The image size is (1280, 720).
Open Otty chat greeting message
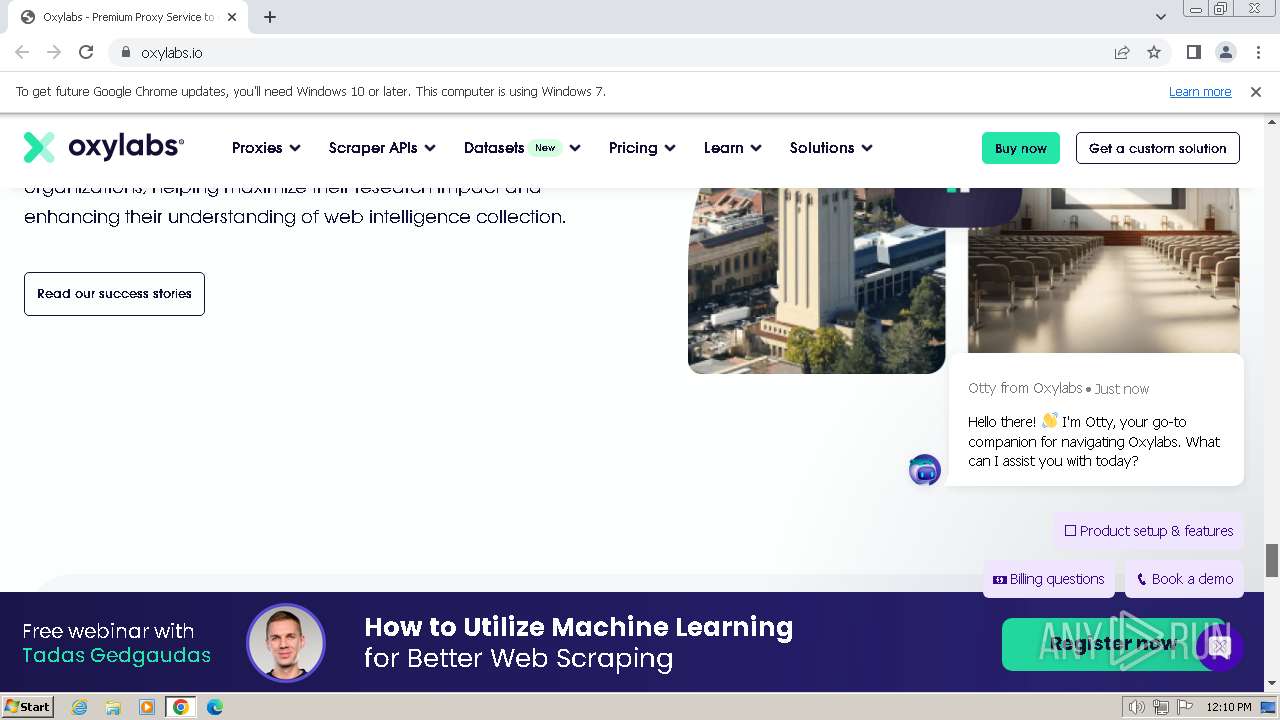[1096, 420]
